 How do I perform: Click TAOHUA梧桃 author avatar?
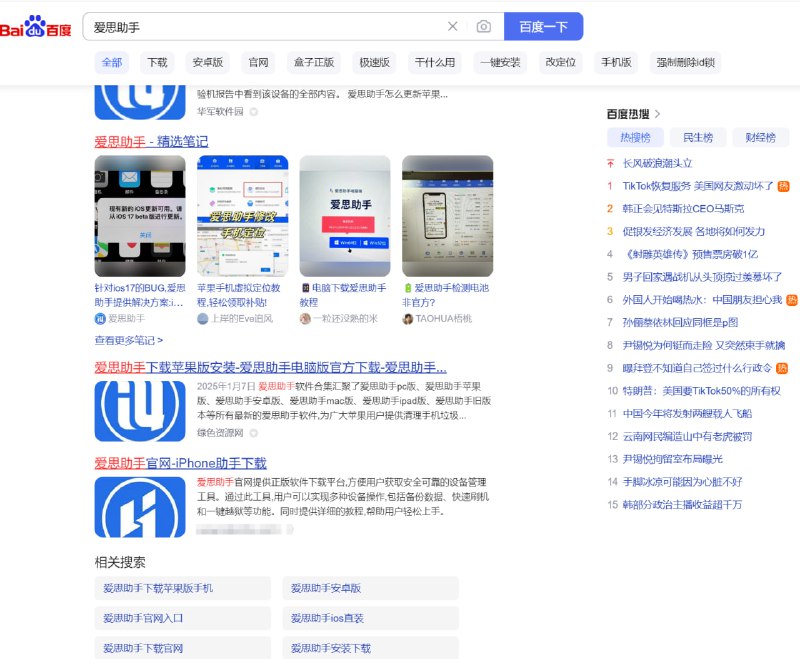click(408, 319)
